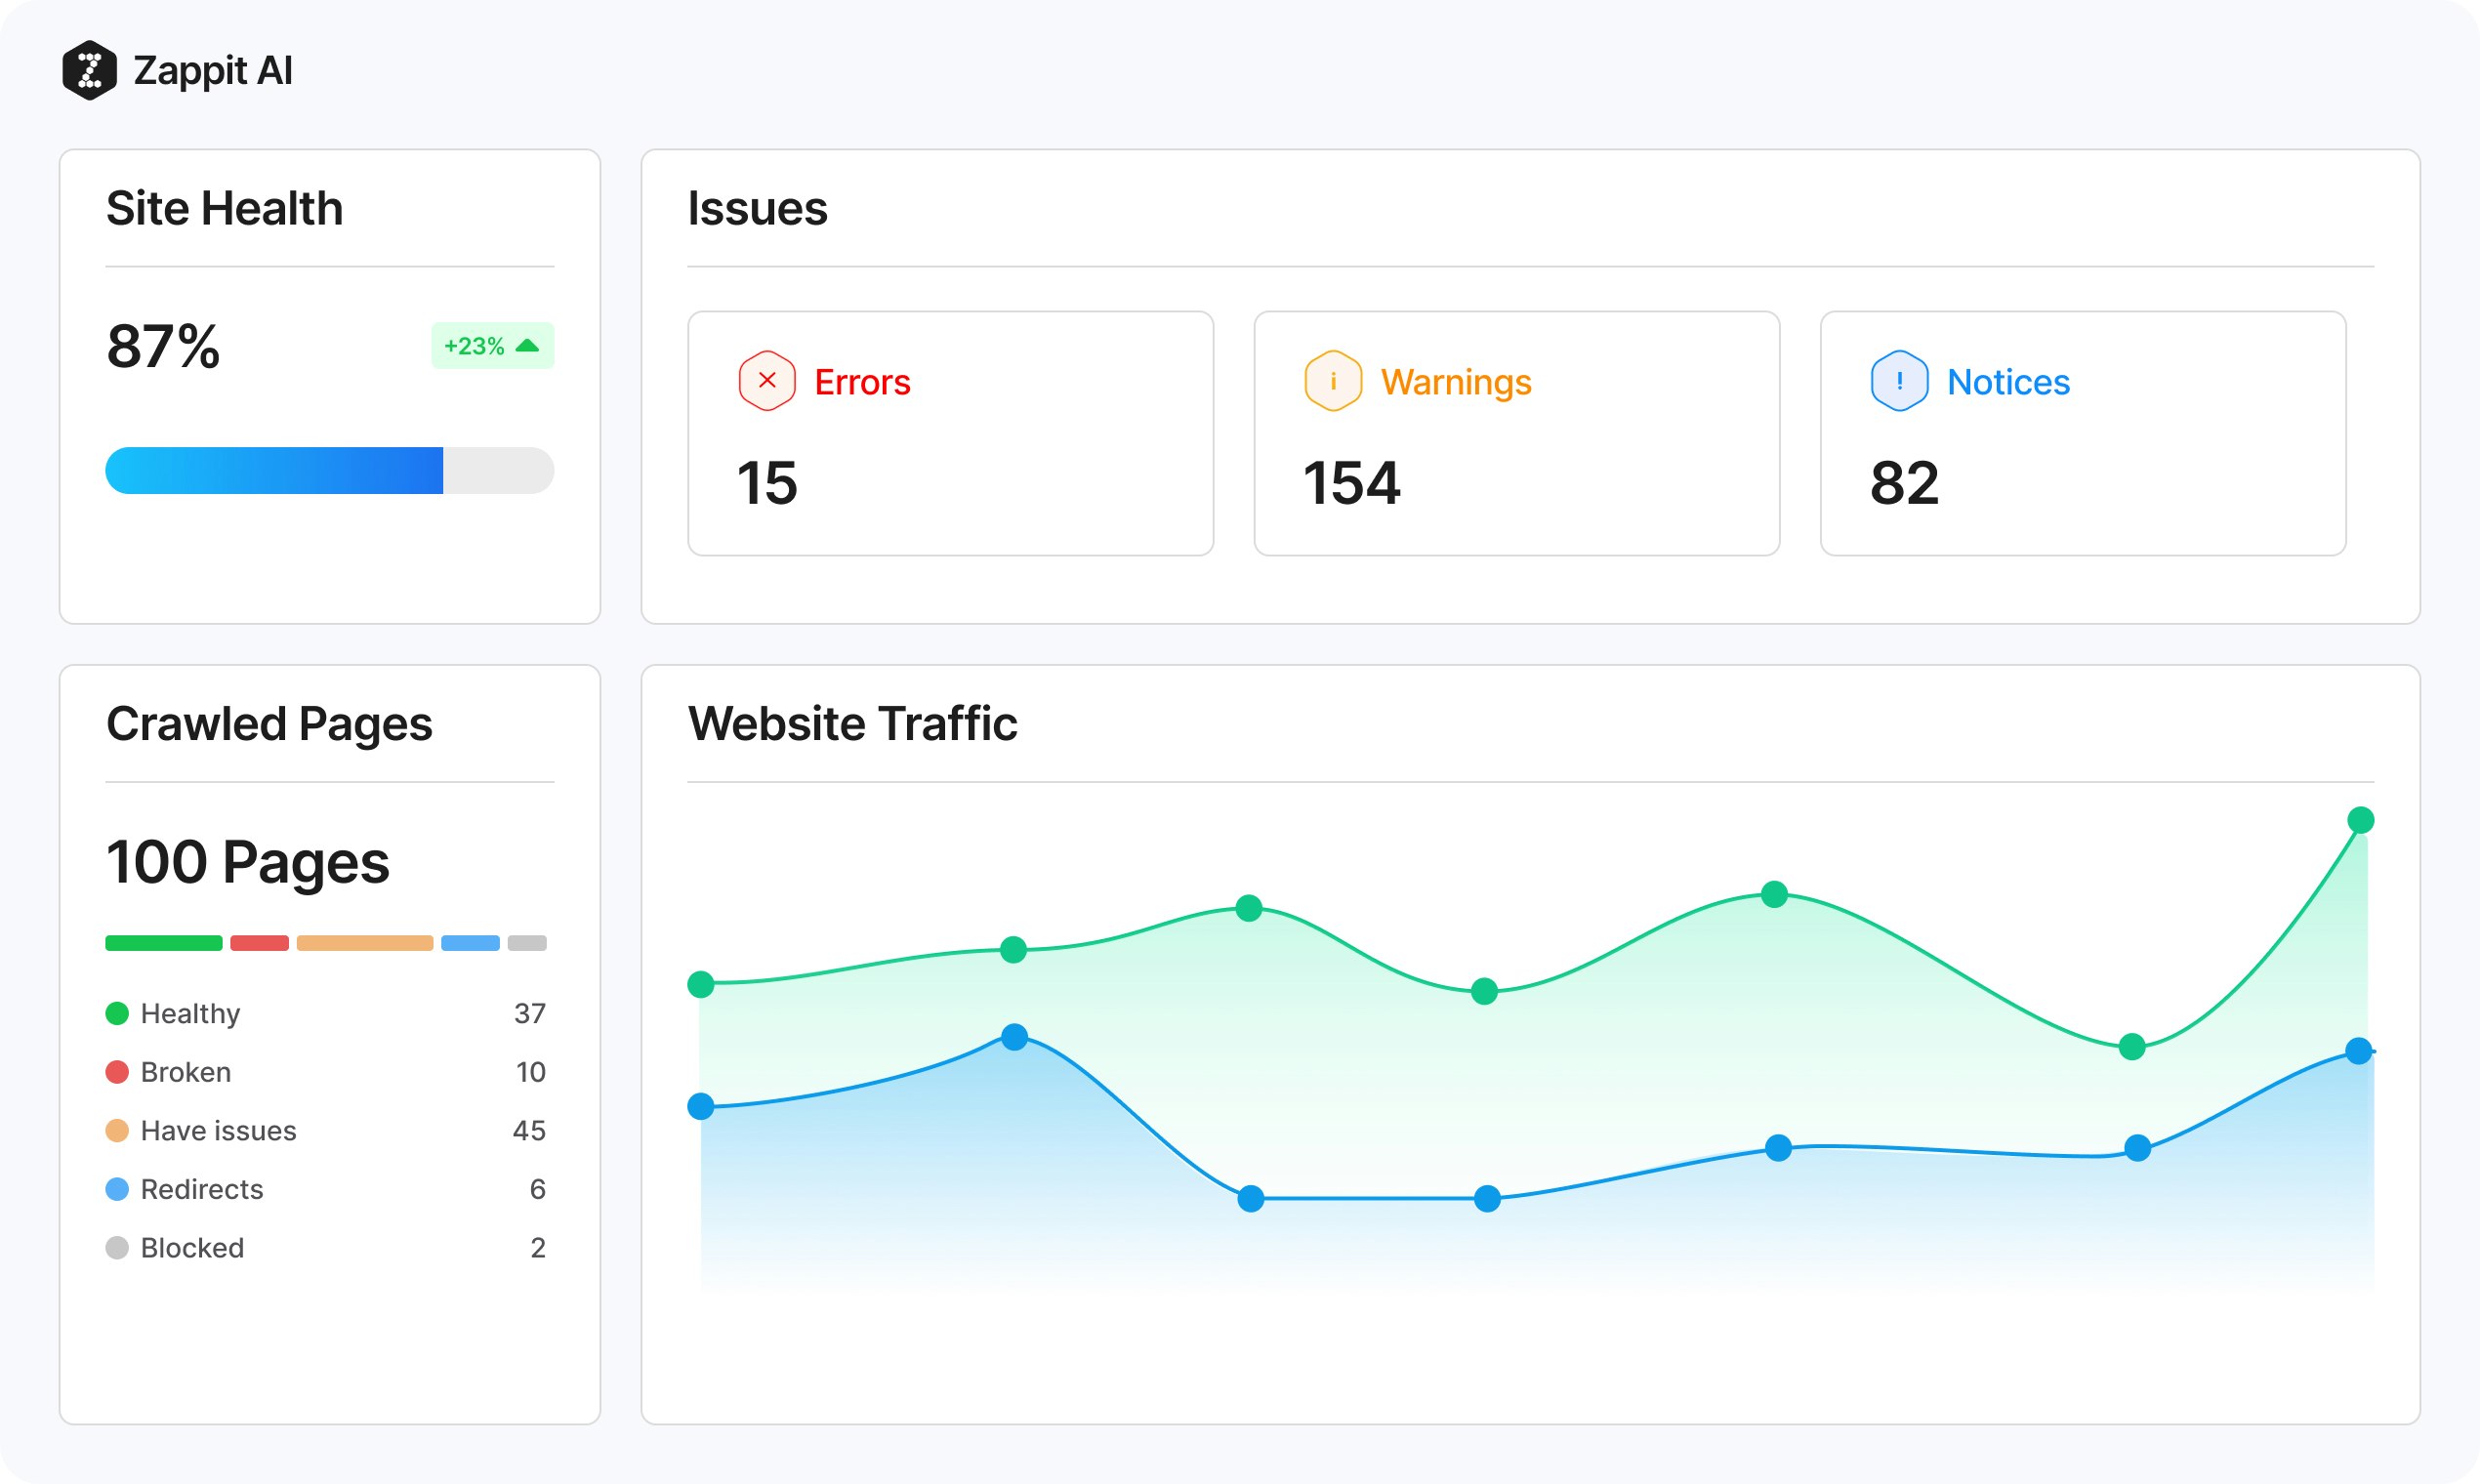Open the Warnings card showing 154
2480x1484 pixels.
pos(1516,433)
